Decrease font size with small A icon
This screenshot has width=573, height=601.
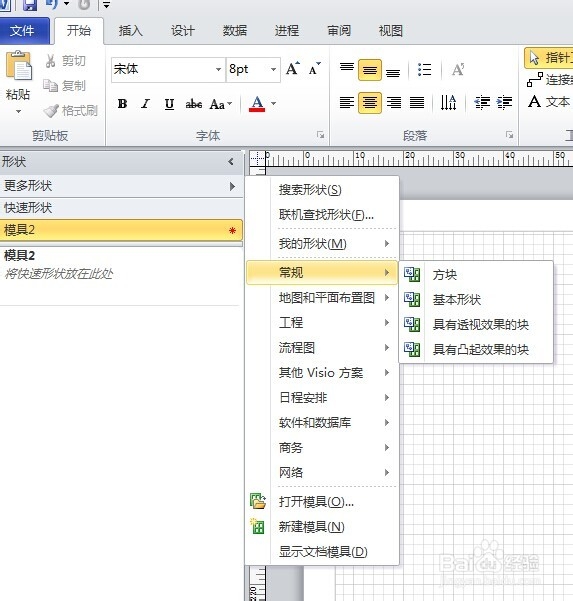(314, 69)
